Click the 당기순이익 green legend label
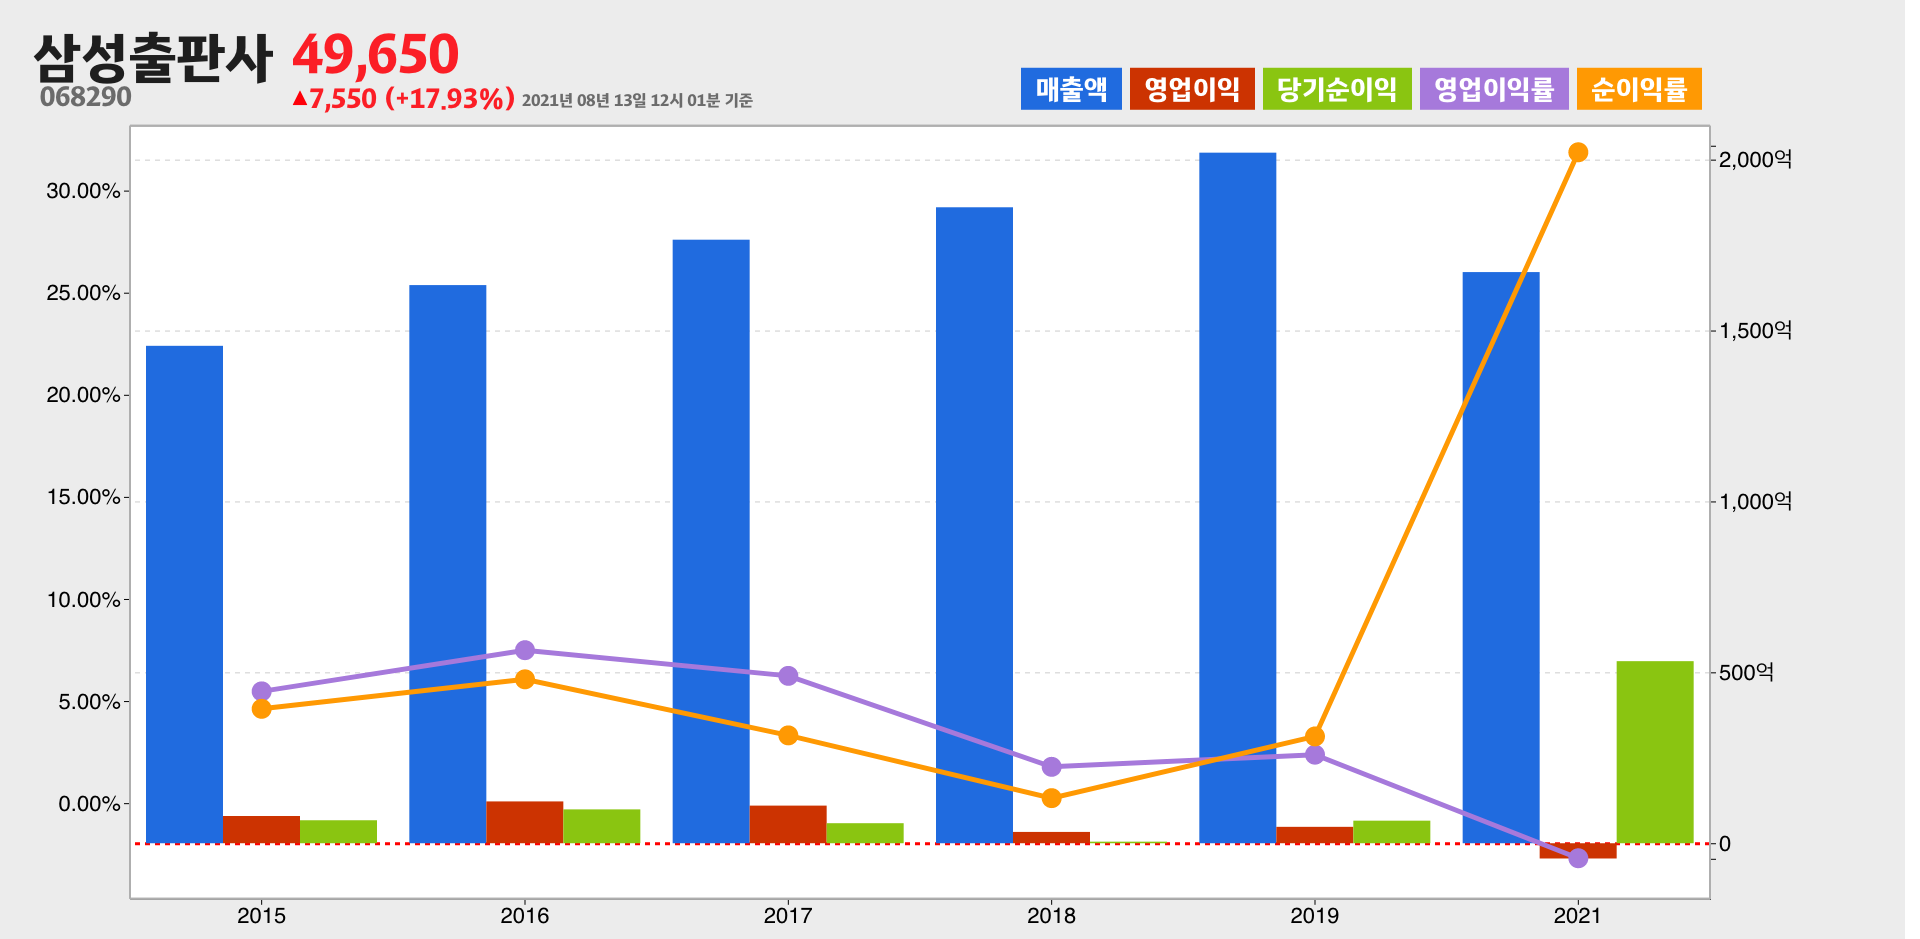1920x939 pixels. (x=1337, y=89)
